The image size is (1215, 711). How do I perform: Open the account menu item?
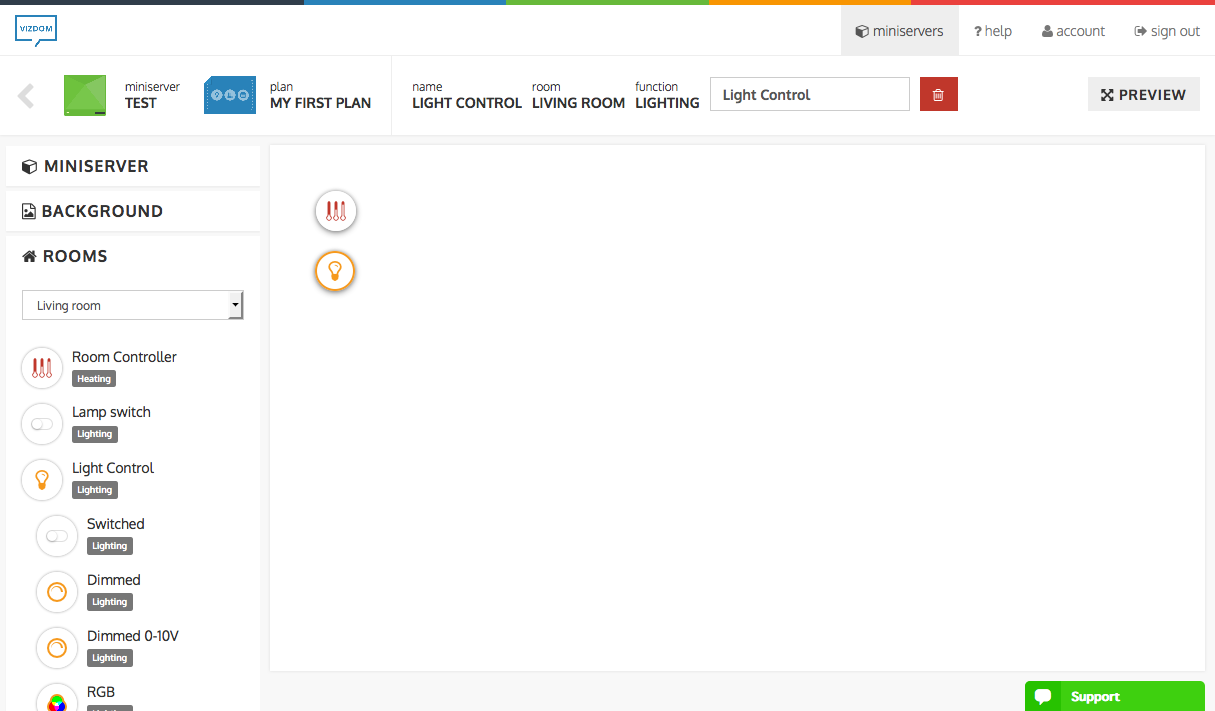tap(1073, 31)
